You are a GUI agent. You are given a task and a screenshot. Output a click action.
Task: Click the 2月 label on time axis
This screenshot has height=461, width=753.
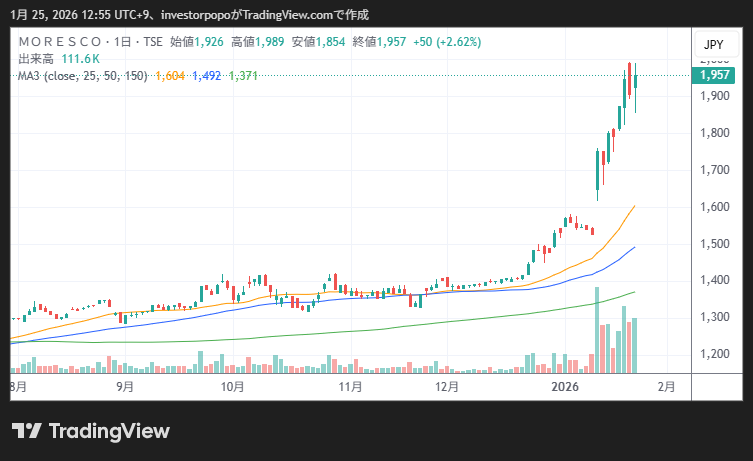coord(666,386)
